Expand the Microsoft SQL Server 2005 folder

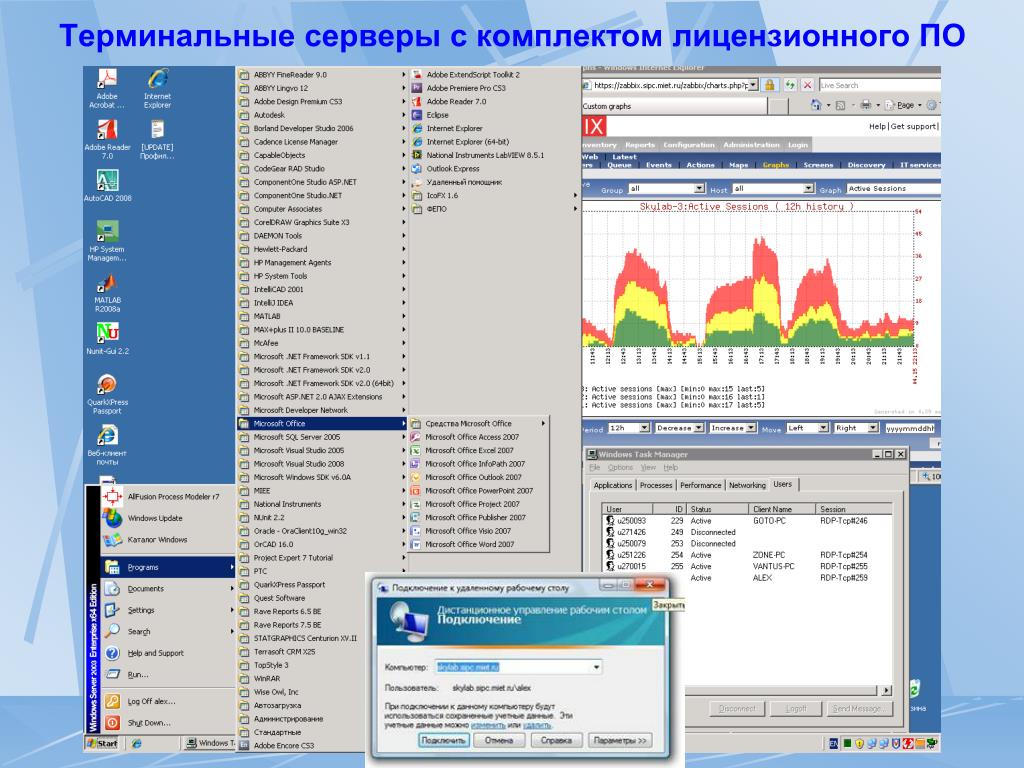click(x=322, y=437)
